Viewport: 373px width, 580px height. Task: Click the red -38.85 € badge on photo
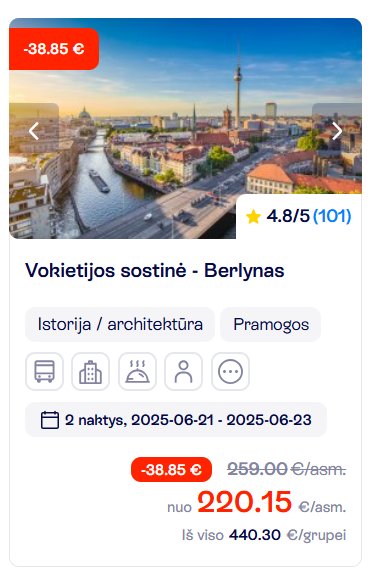pos(54,49)
